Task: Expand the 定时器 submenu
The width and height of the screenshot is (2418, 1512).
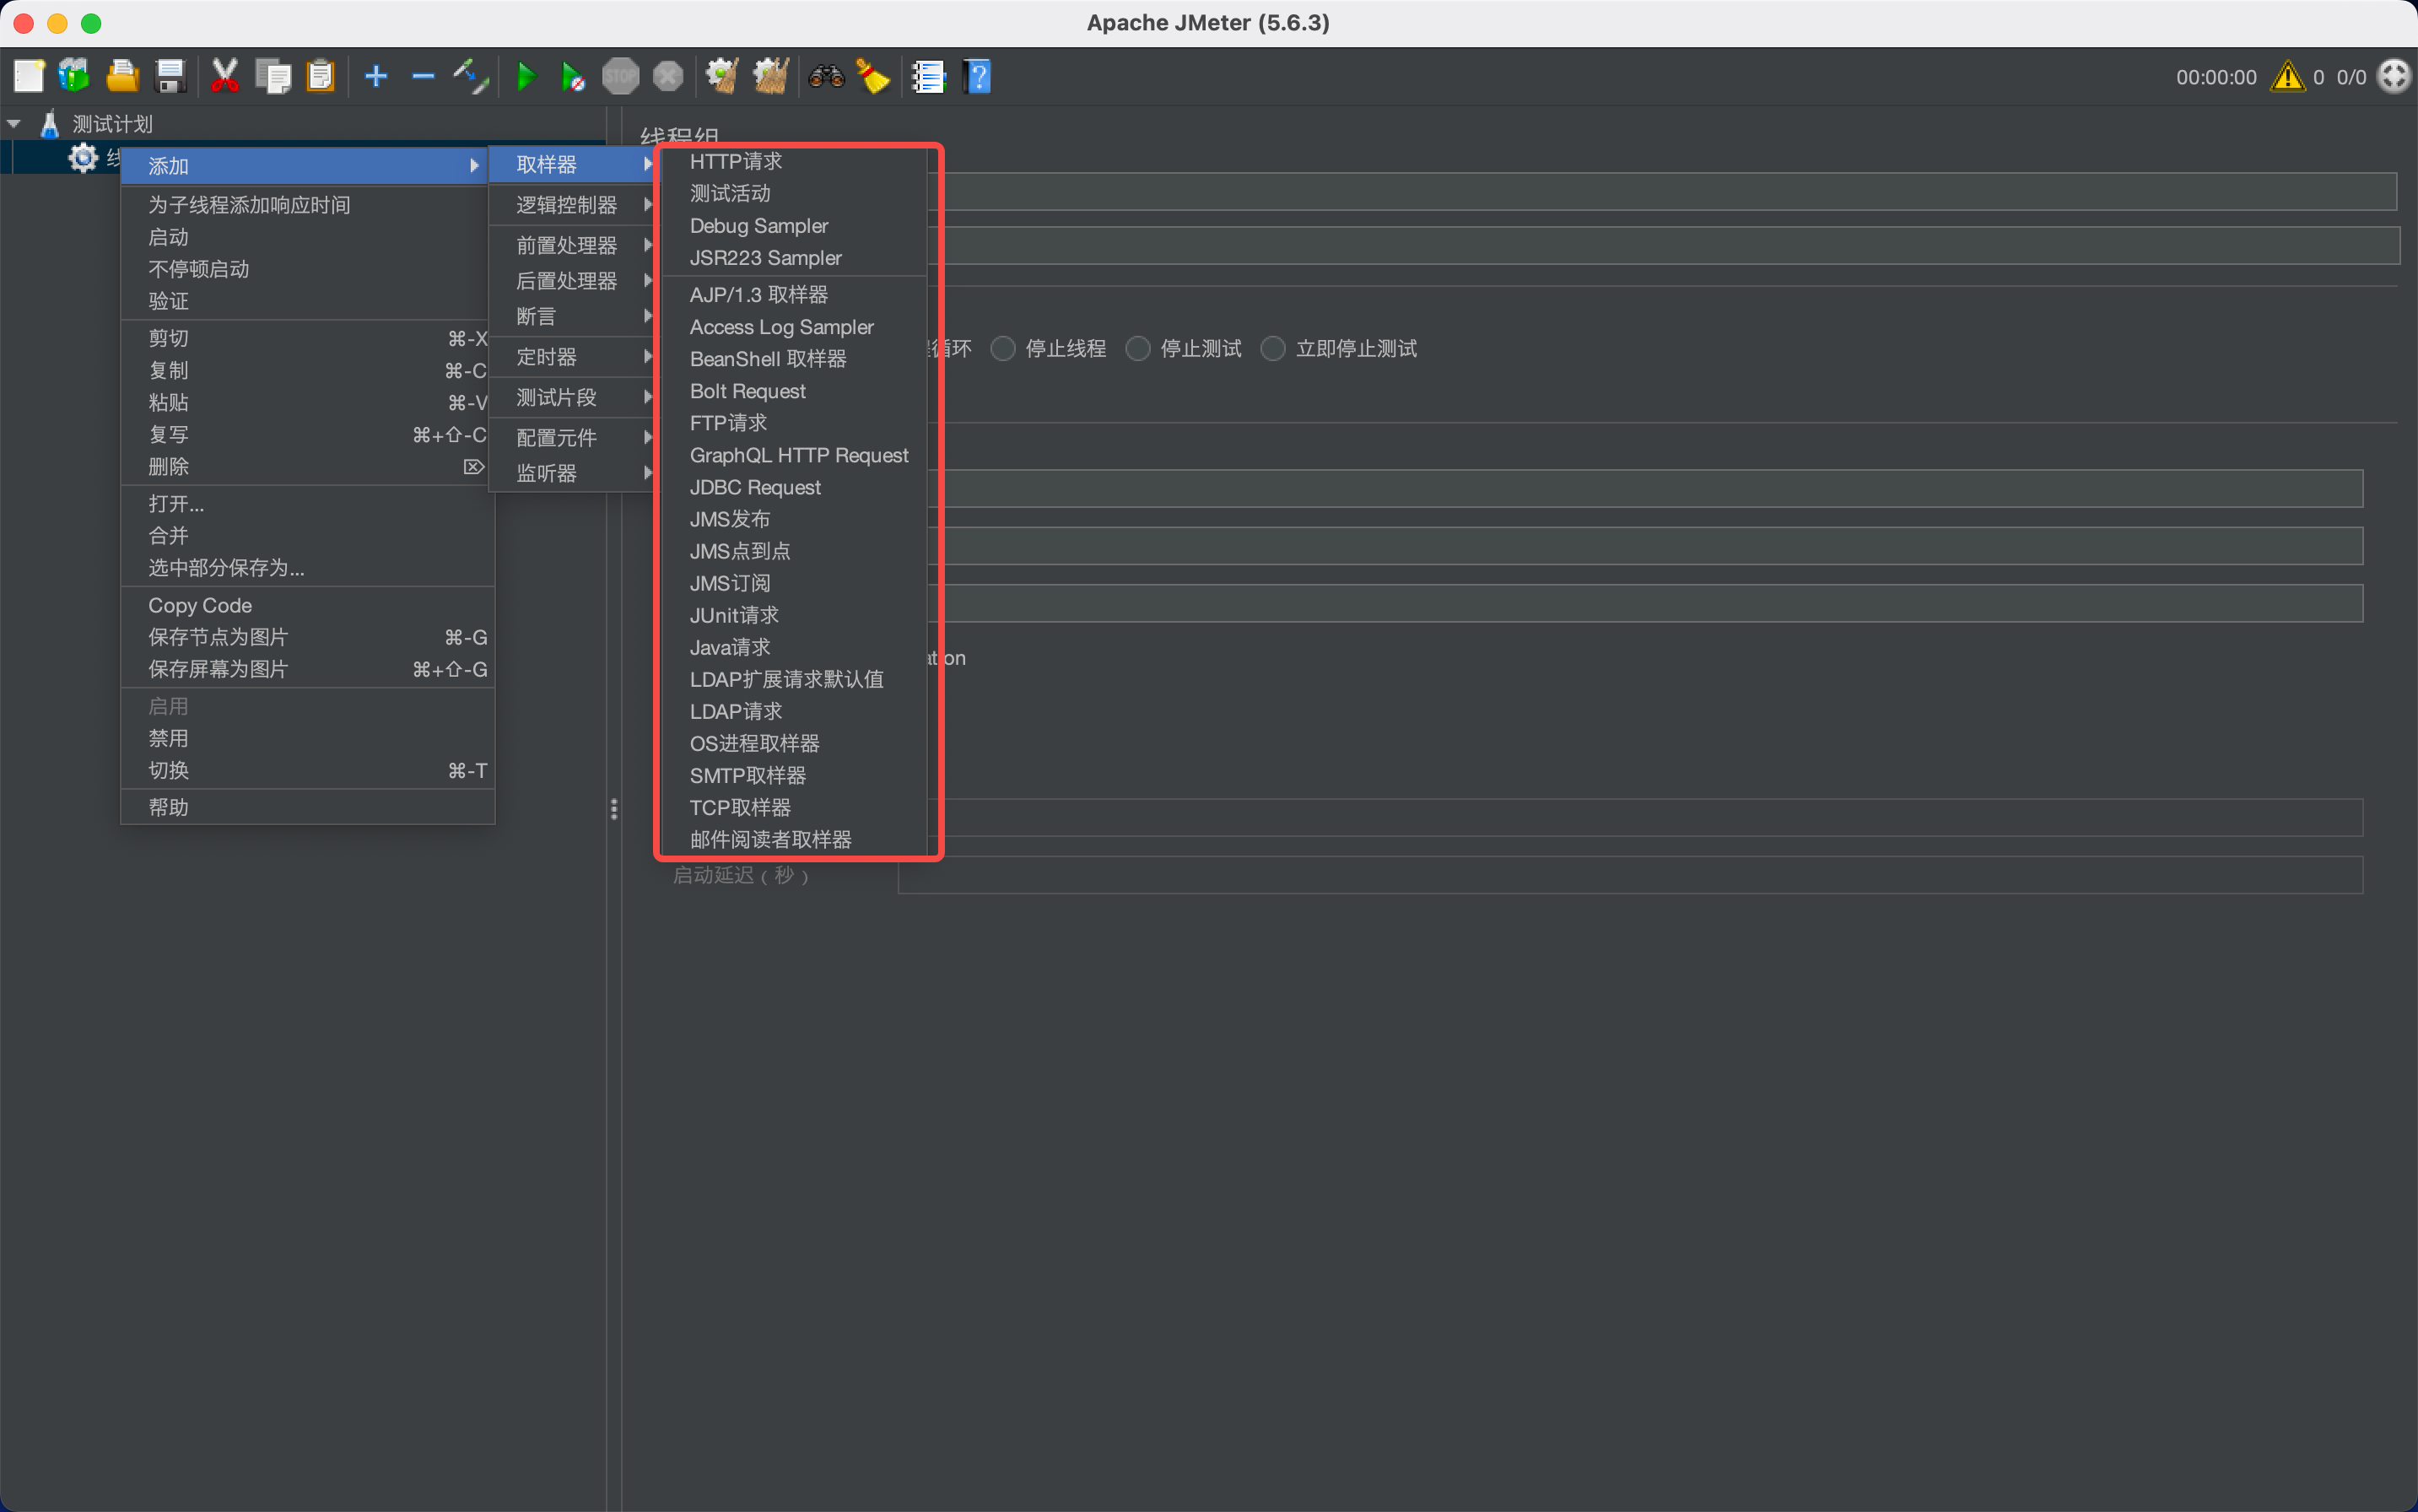Action: coord(572,357)
